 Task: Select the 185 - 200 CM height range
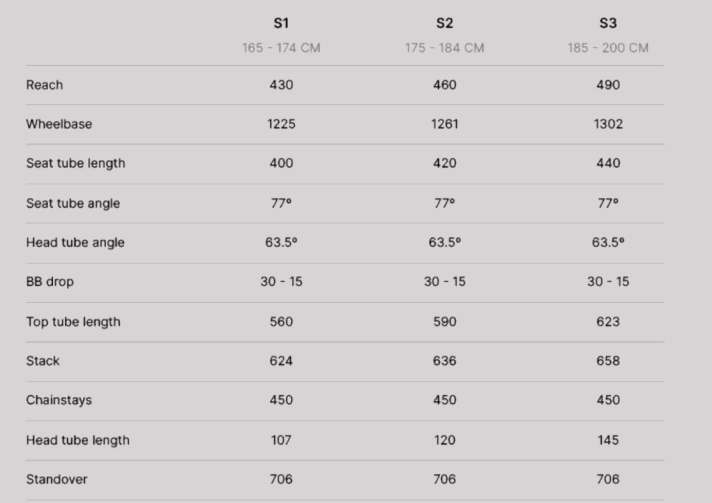[x=607, y=48]
